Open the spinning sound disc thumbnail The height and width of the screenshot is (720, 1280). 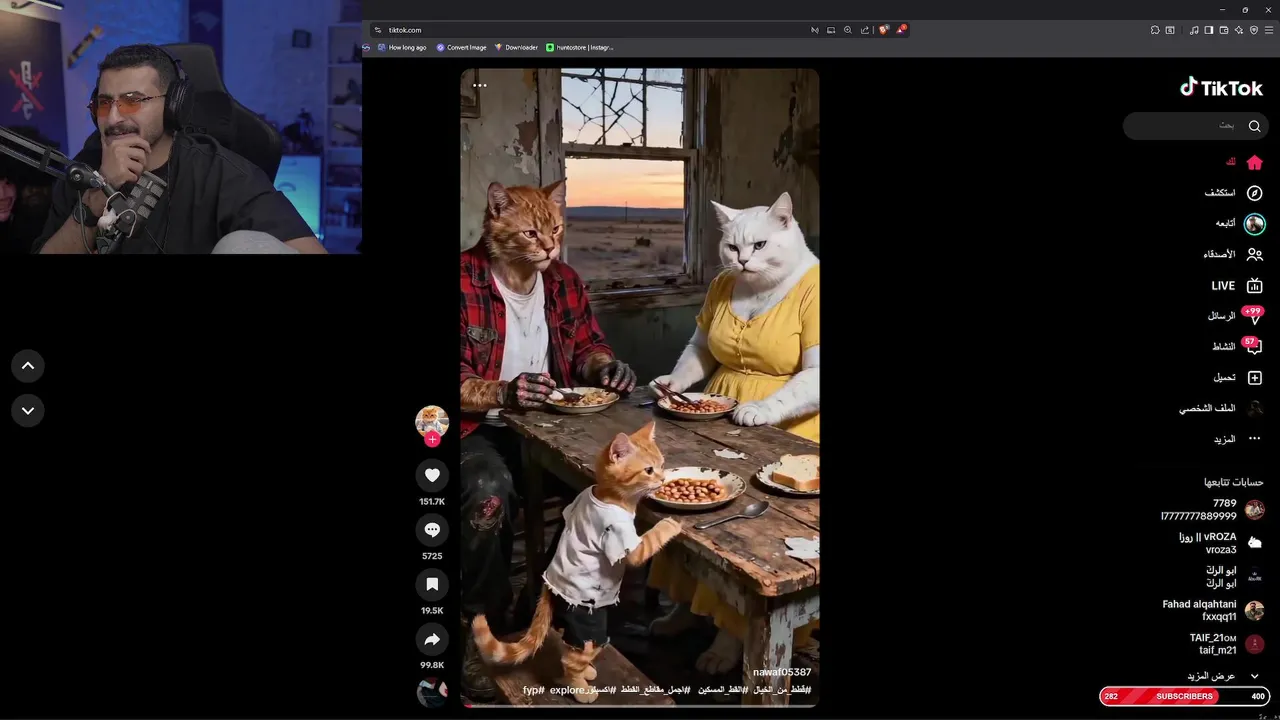[432, 691]
